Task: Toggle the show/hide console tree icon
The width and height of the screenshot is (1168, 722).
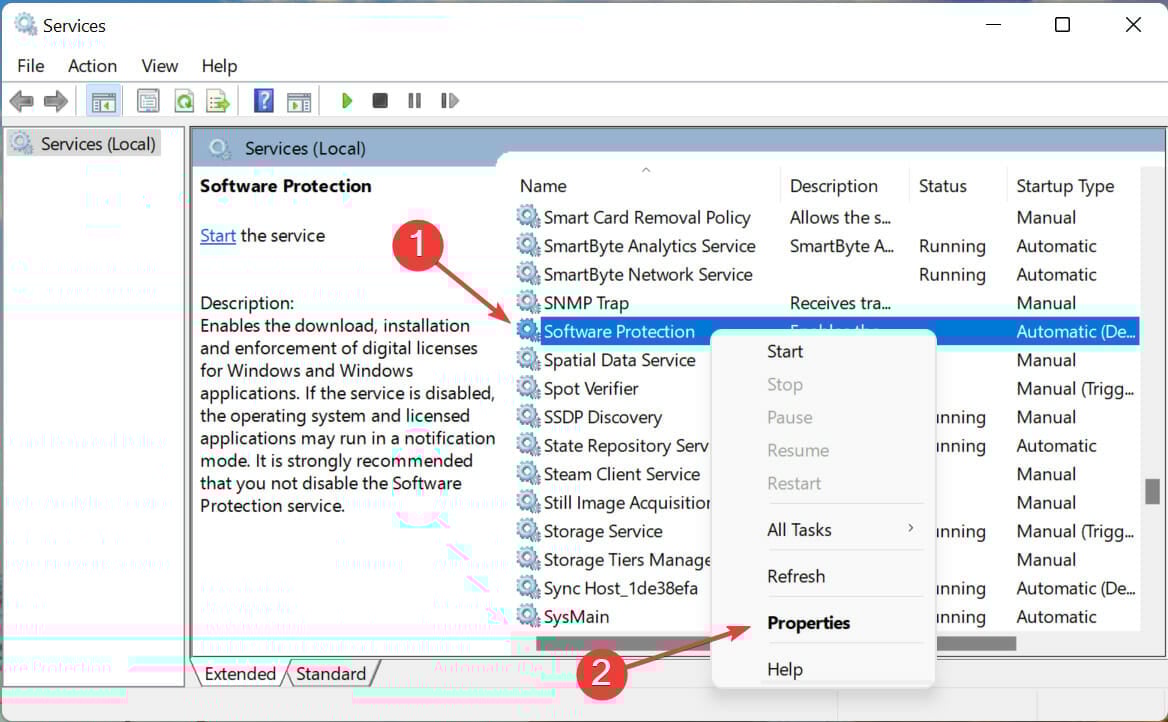Action: point(104,101)
